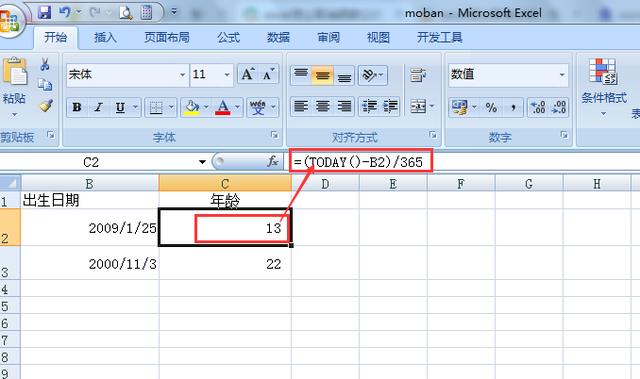Expand borders dropdown arrow
Screen dimensions: 640x379
tap(171, 107)
